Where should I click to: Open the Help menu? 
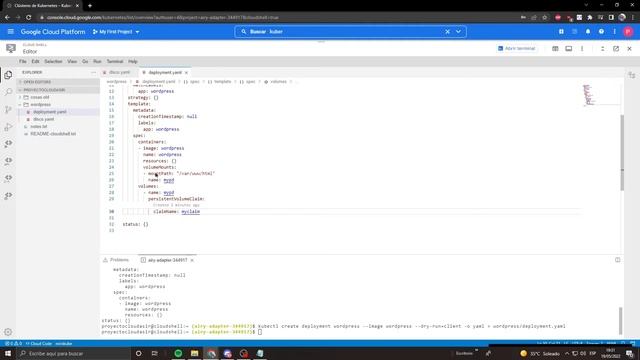click(133, 61)
